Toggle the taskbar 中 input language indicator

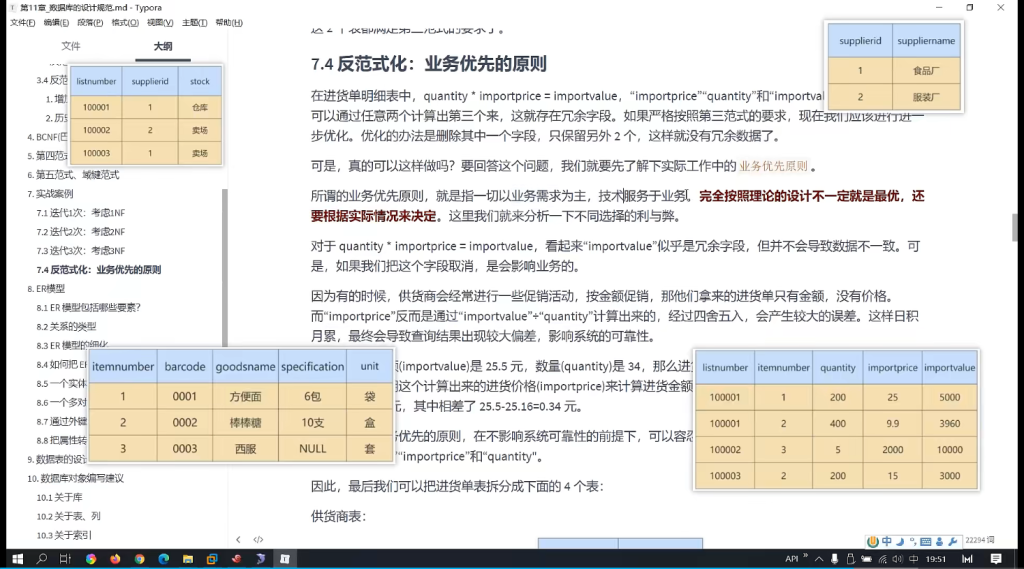(913, 559)
